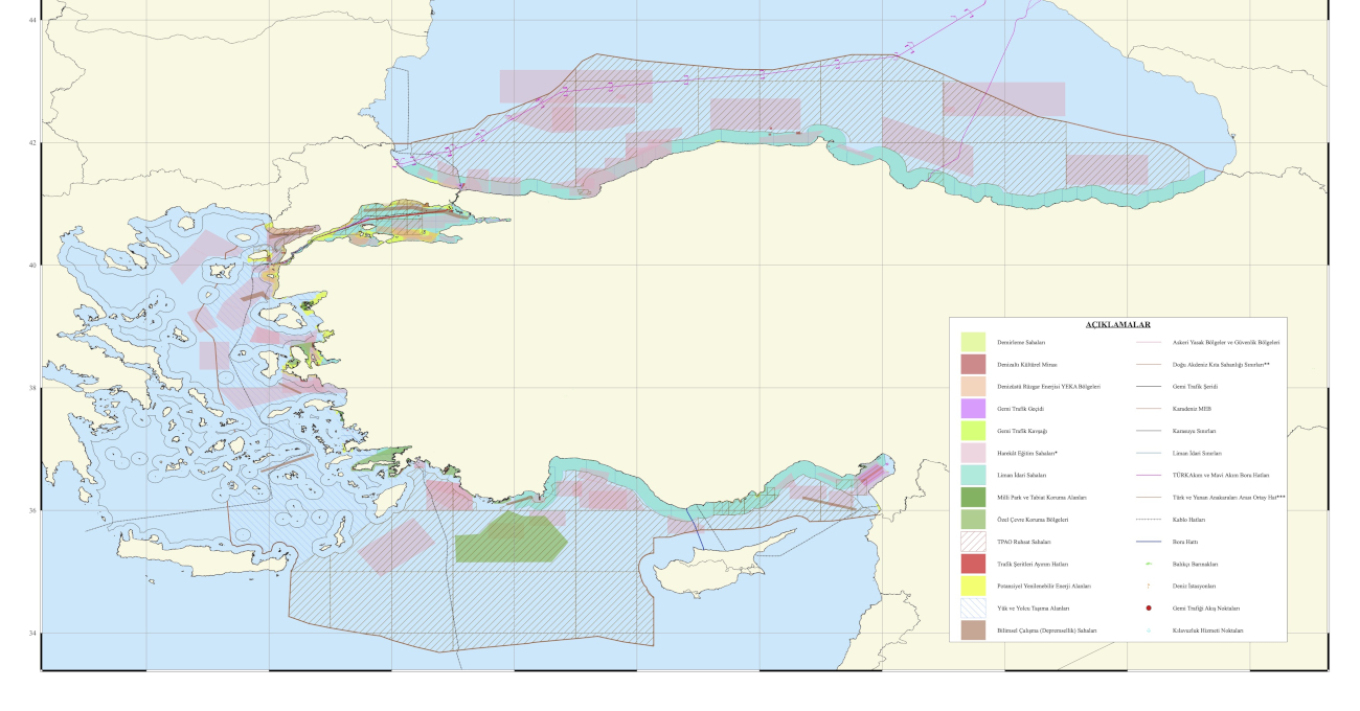Viewport: 1360px width, 711px height.
Task: Click the Hareket Eğitim Sahaları legend label
Action: tap(1028, 453)
